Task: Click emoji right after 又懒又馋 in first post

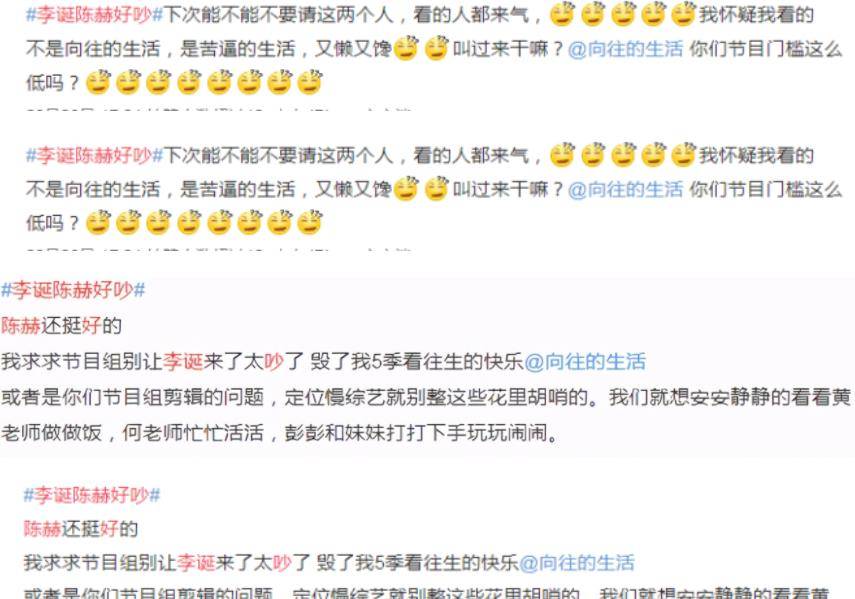Action: click(x=406, y=49)
